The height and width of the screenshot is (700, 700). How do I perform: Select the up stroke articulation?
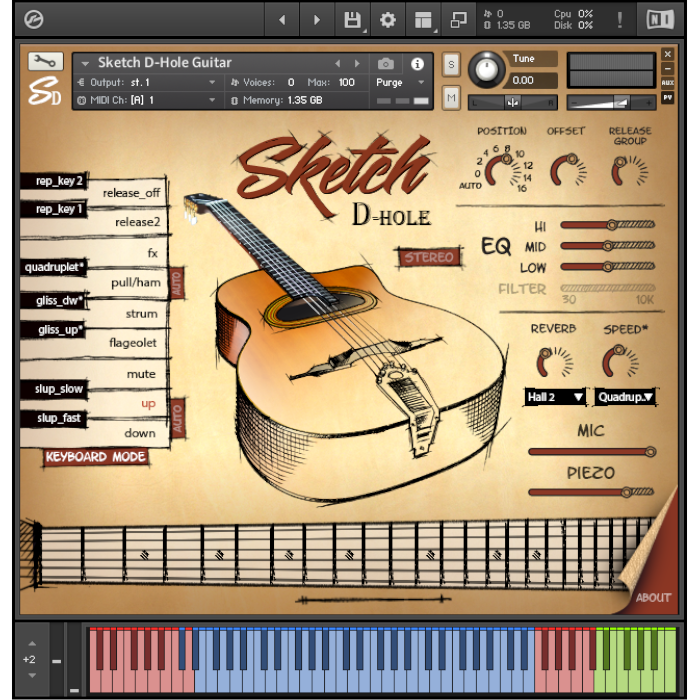pos(148,404)
